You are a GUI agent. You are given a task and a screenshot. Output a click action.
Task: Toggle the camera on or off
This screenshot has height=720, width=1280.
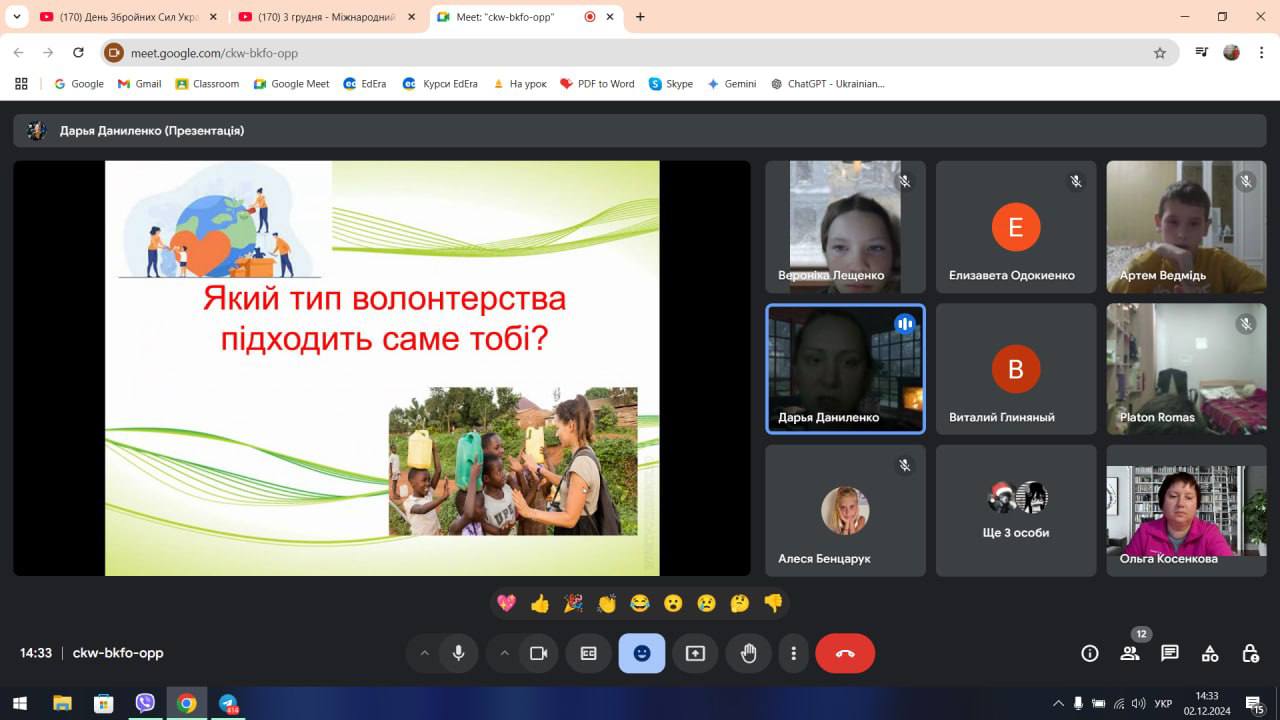[538, 653]
